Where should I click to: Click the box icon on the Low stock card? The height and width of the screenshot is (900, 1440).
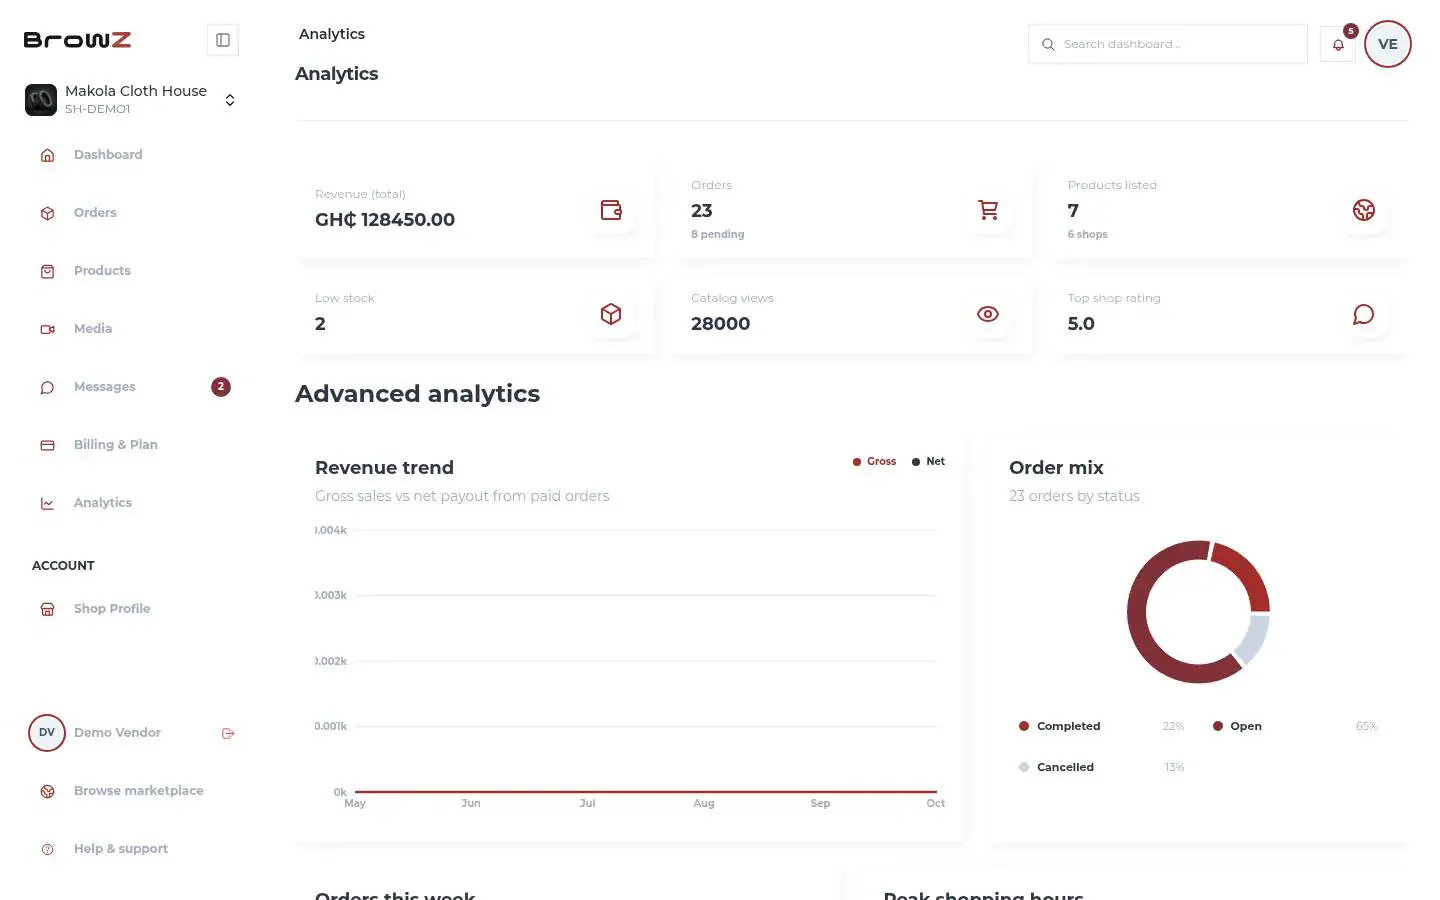[x=611, y=314]
